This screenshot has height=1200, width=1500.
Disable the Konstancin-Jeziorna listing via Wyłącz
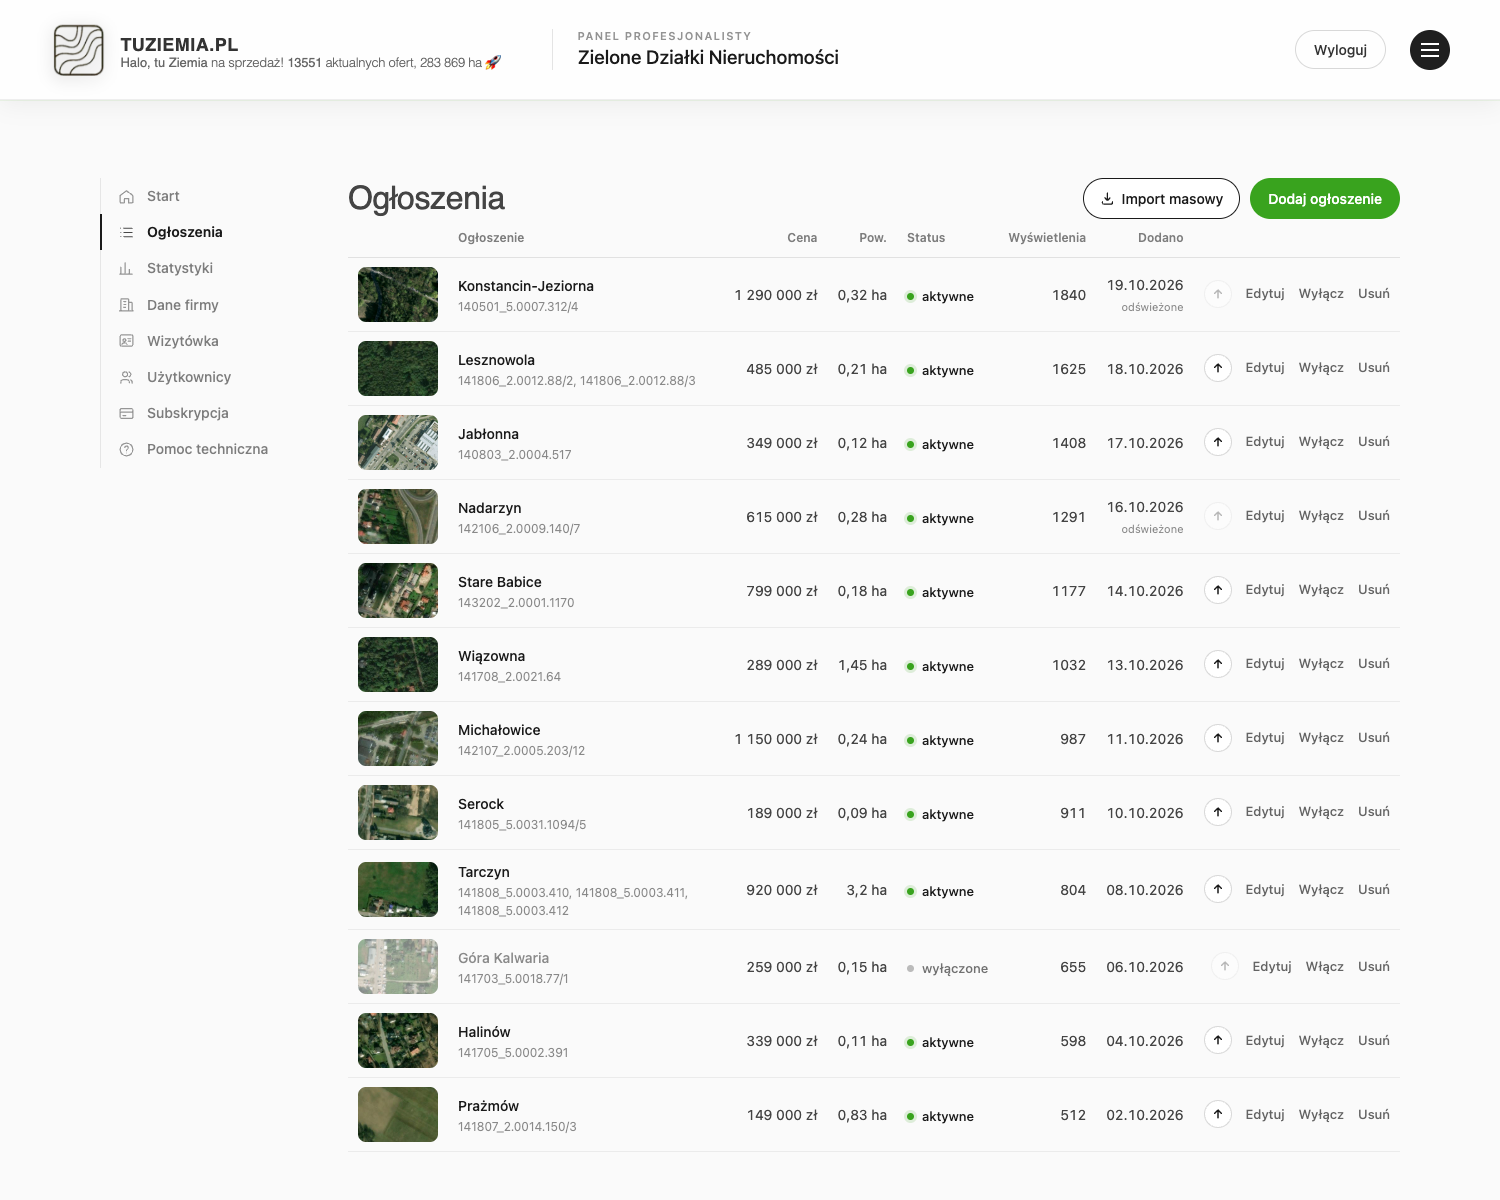(x=1321, y=294)
